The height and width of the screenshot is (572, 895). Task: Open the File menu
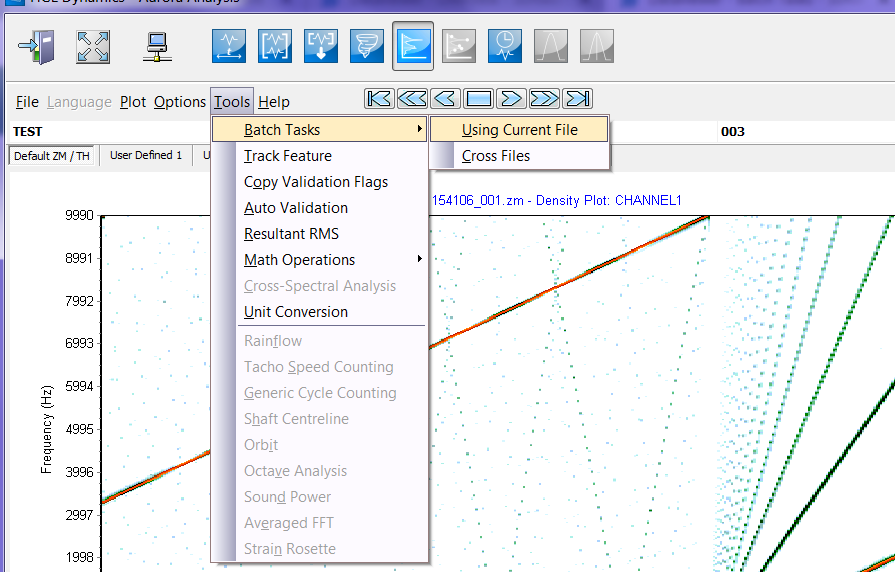tap(27, 102)
